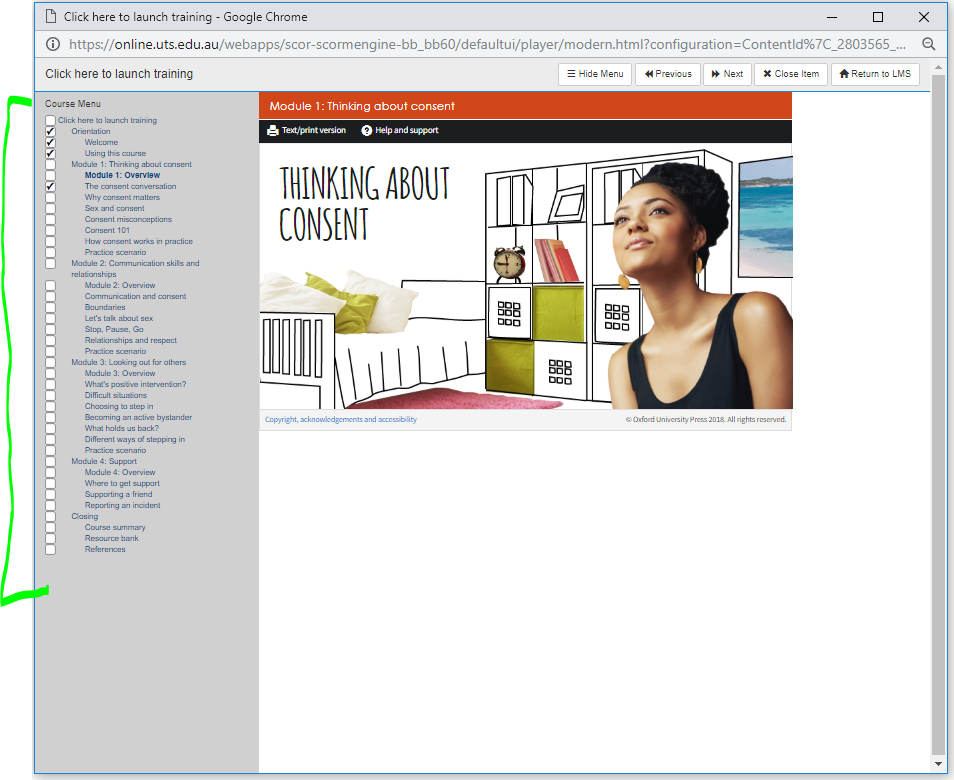Open Module 3: Looking out for others

pos(128,362)
